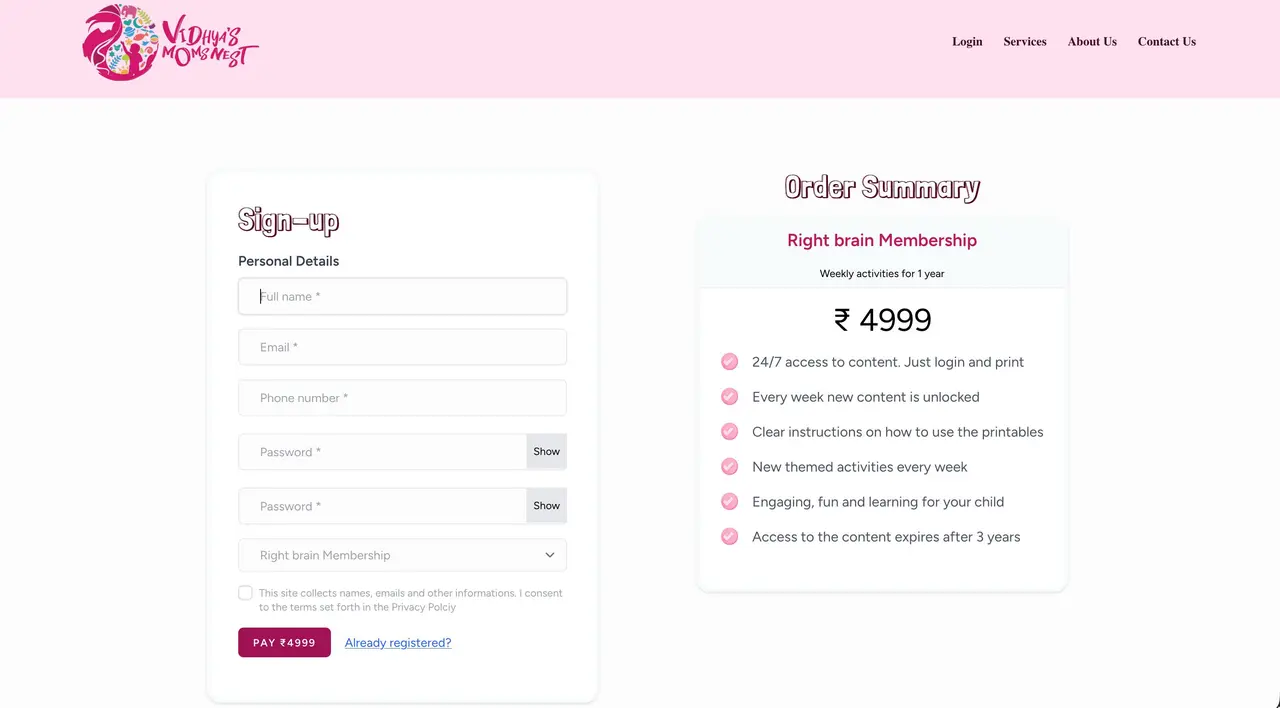
Task: Focus the Full name input field
Action: click(402, 297)
